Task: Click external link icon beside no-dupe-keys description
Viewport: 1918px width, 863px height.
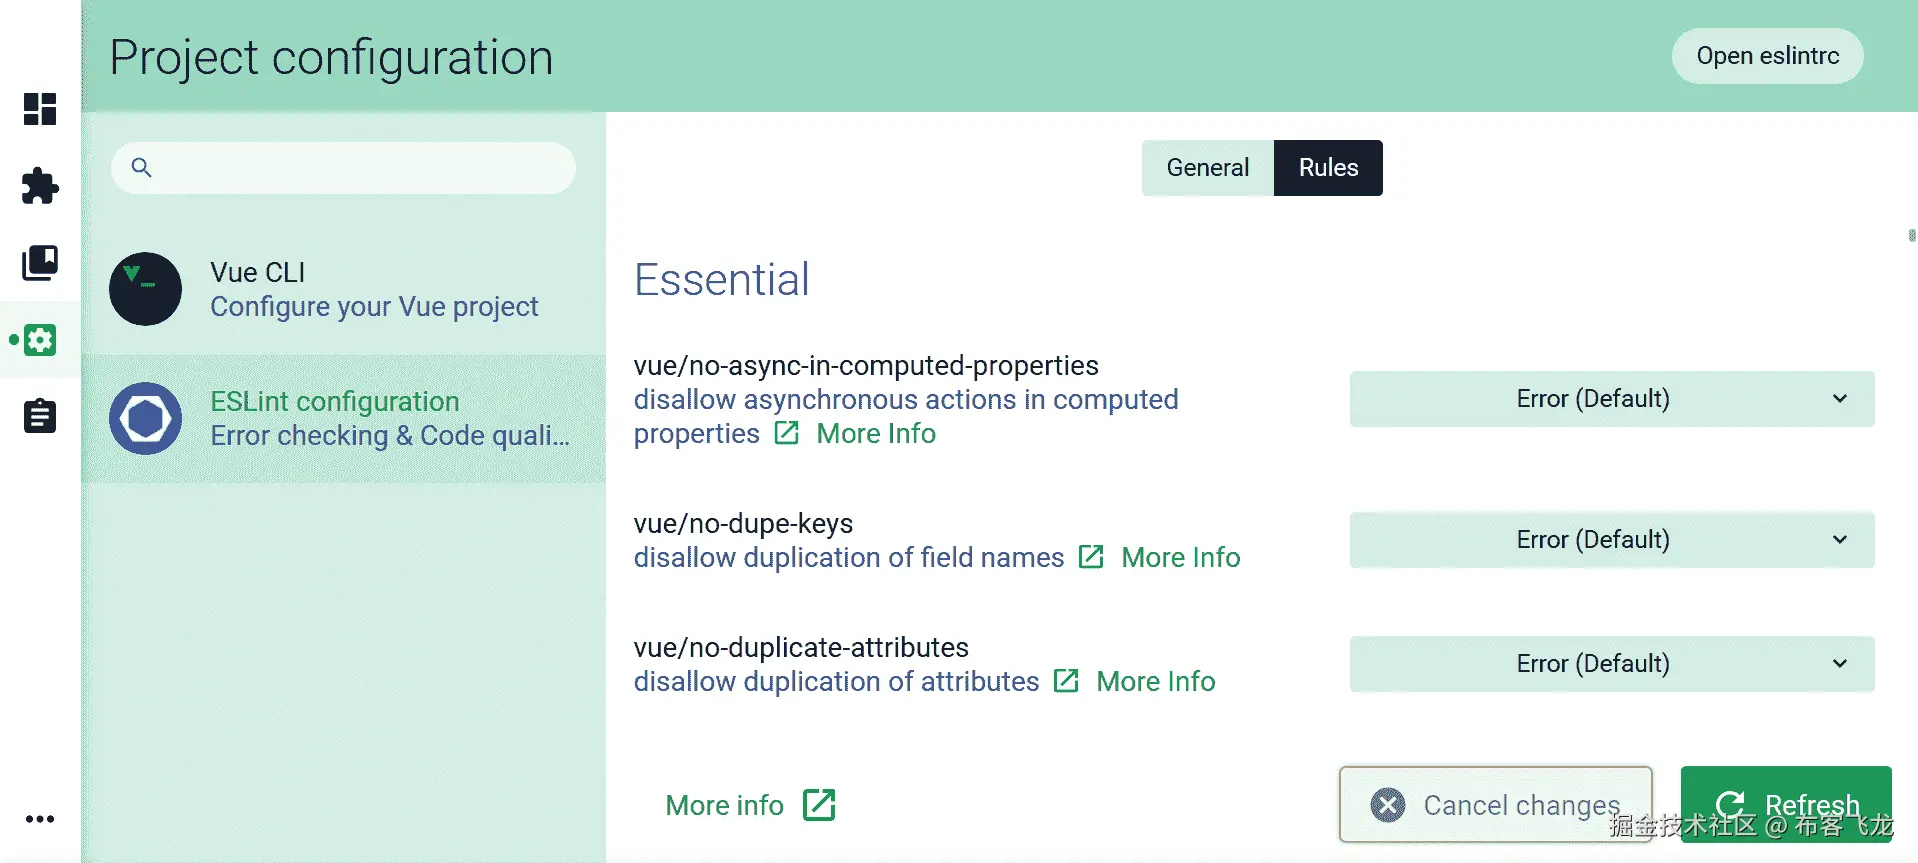Action: click(x=1091, y=557)
